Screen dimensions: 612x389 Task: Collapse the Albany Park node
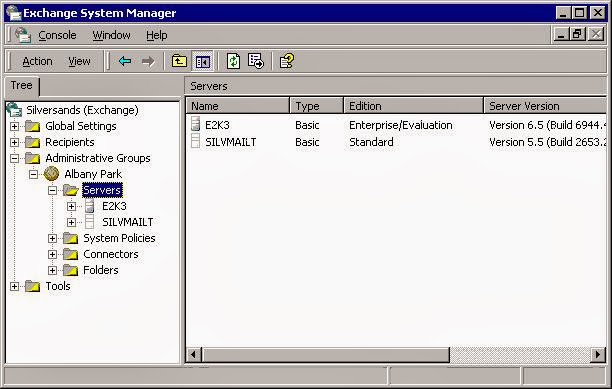pos(34,174)
